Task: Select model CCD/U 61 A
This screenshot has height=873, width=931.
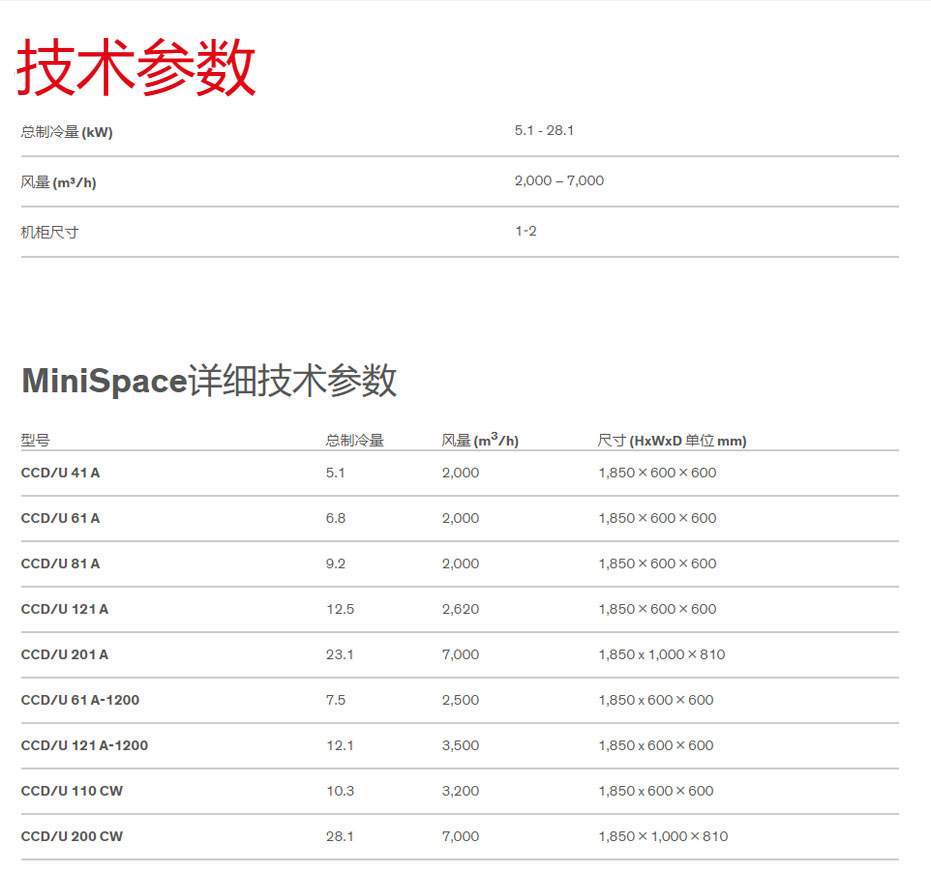Action: pyautogui.click(x=60, y=518)
